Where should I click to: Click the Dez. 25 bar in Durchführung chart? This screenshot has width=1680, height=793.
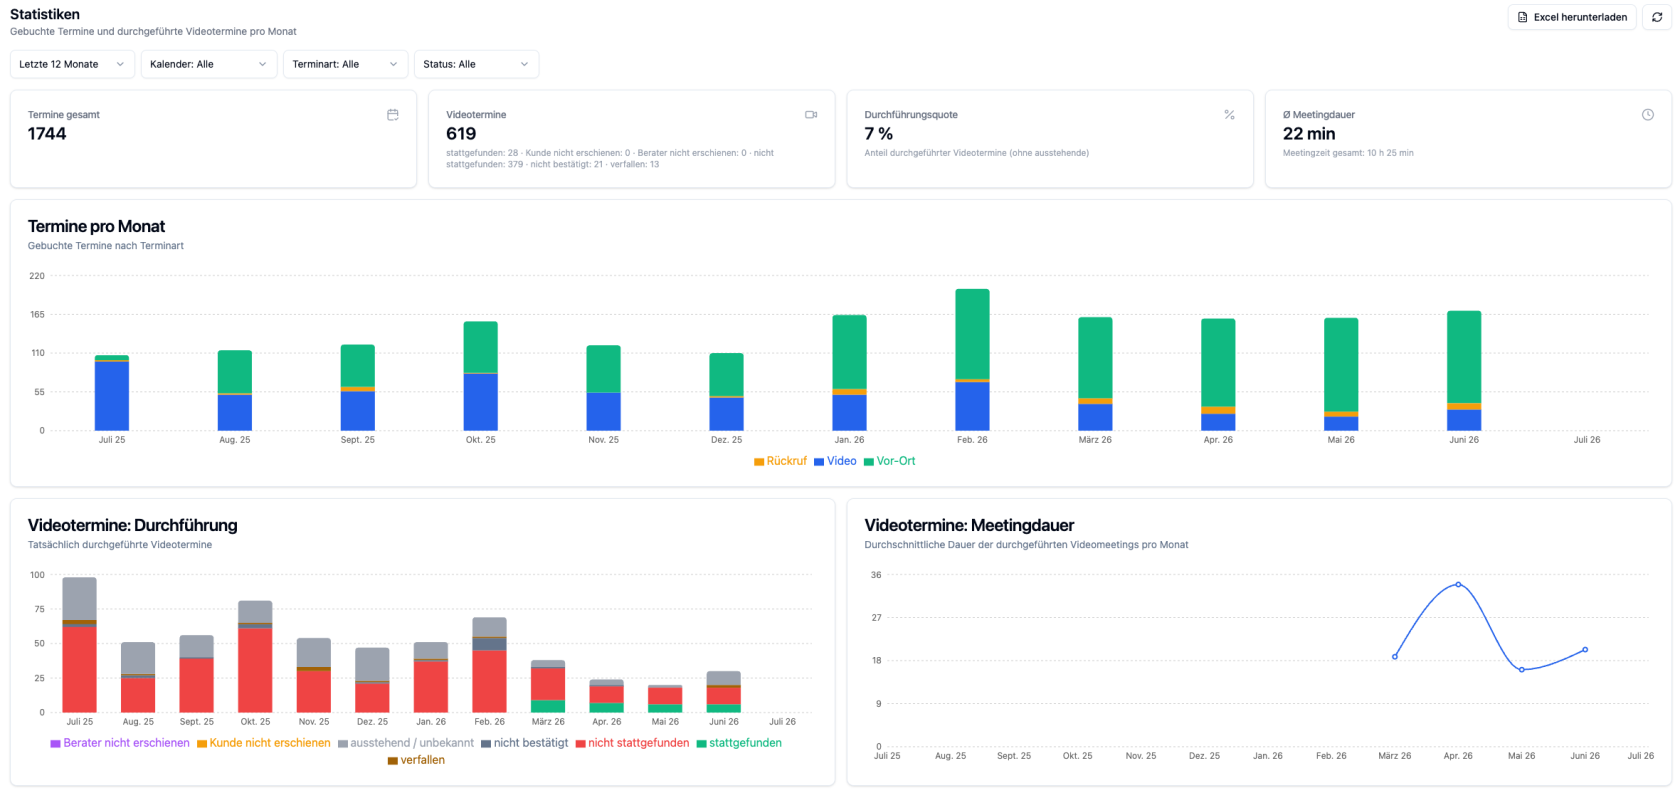click(x=372, y=680)
